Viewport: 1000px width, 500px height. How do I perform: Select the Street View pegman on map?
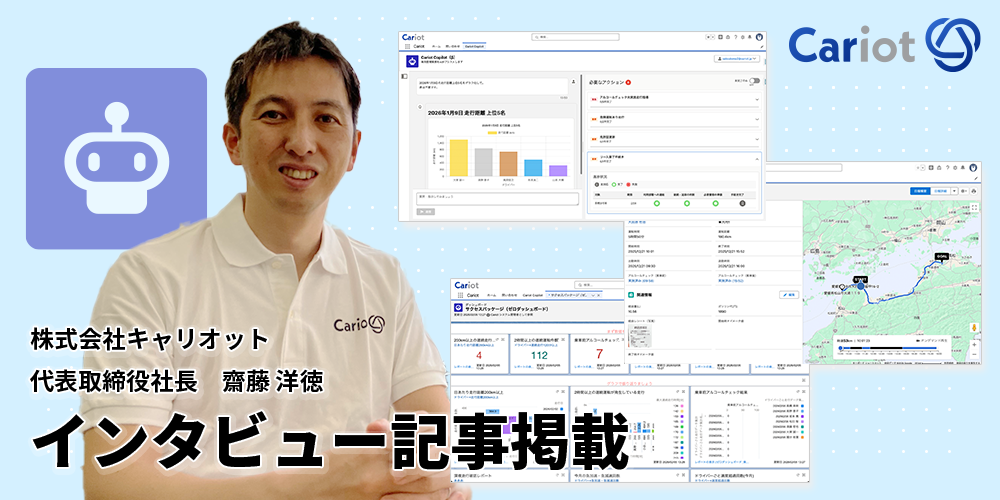(974, 328)
